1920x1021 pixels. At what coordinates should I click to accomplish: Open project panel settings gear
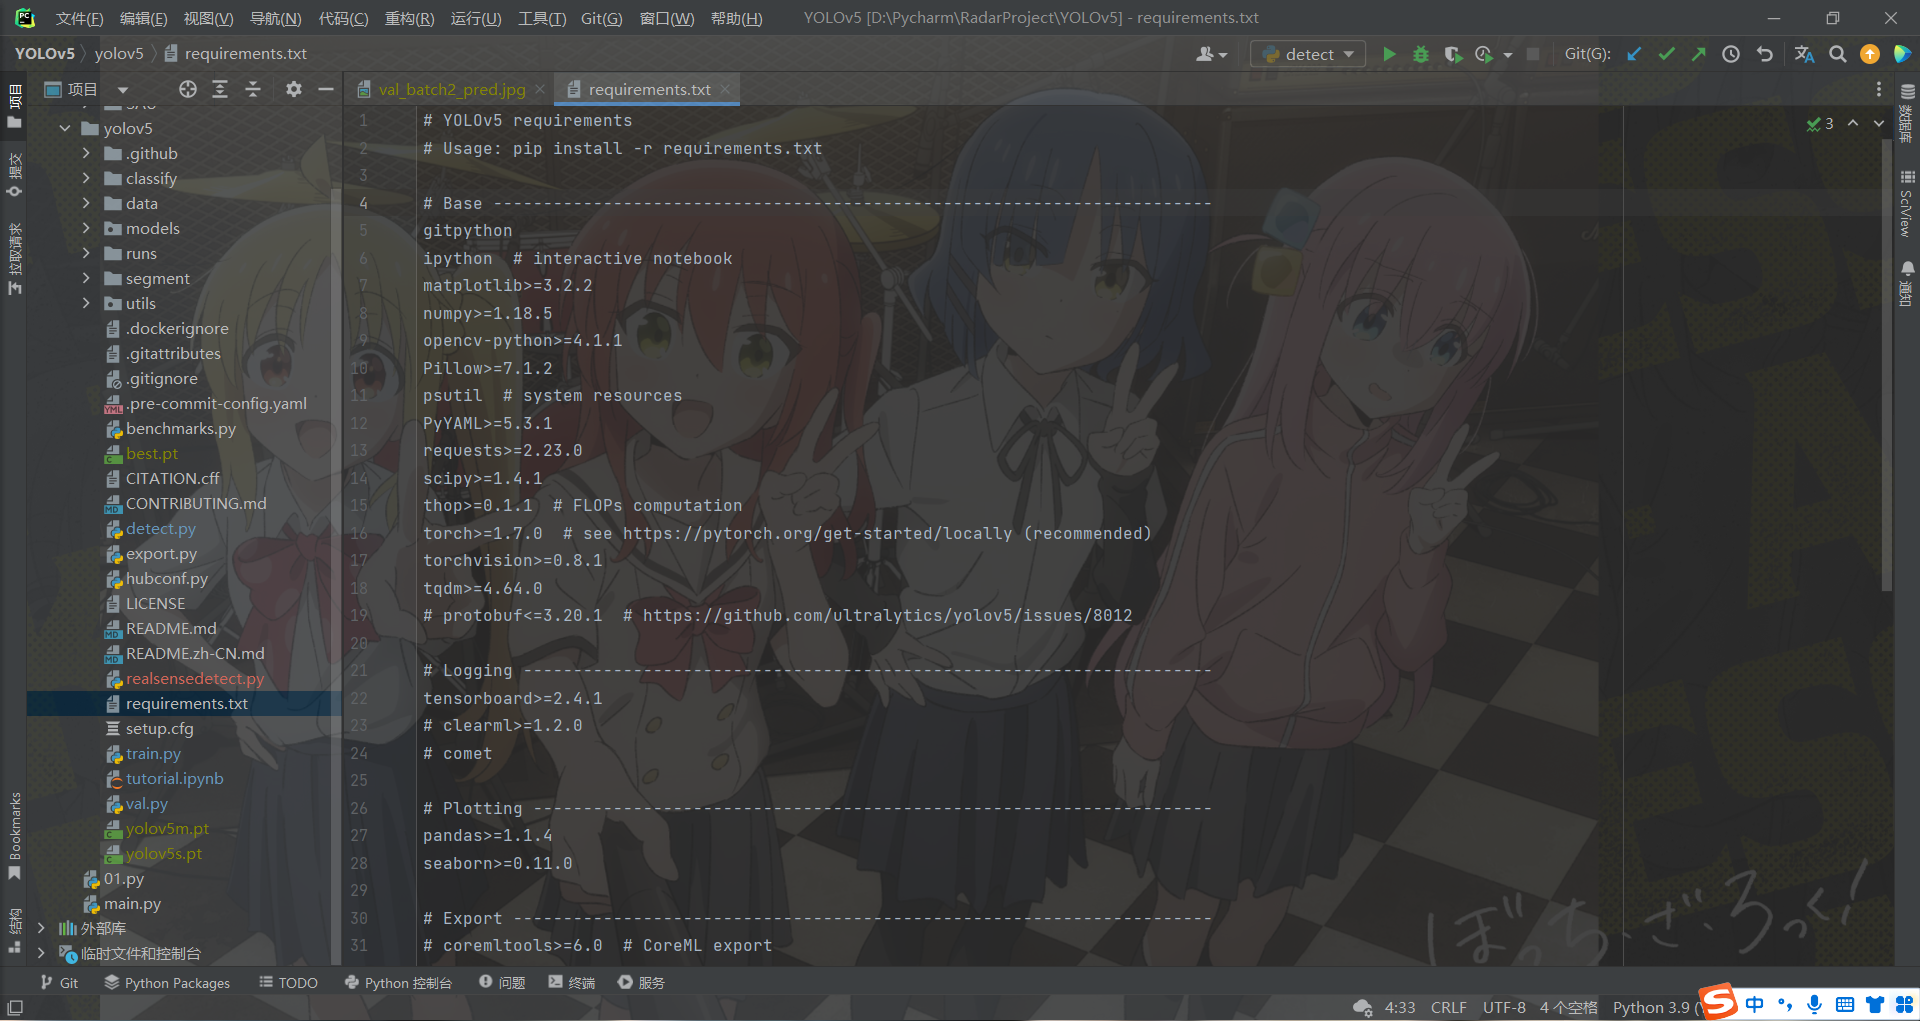tap(293, 89)
